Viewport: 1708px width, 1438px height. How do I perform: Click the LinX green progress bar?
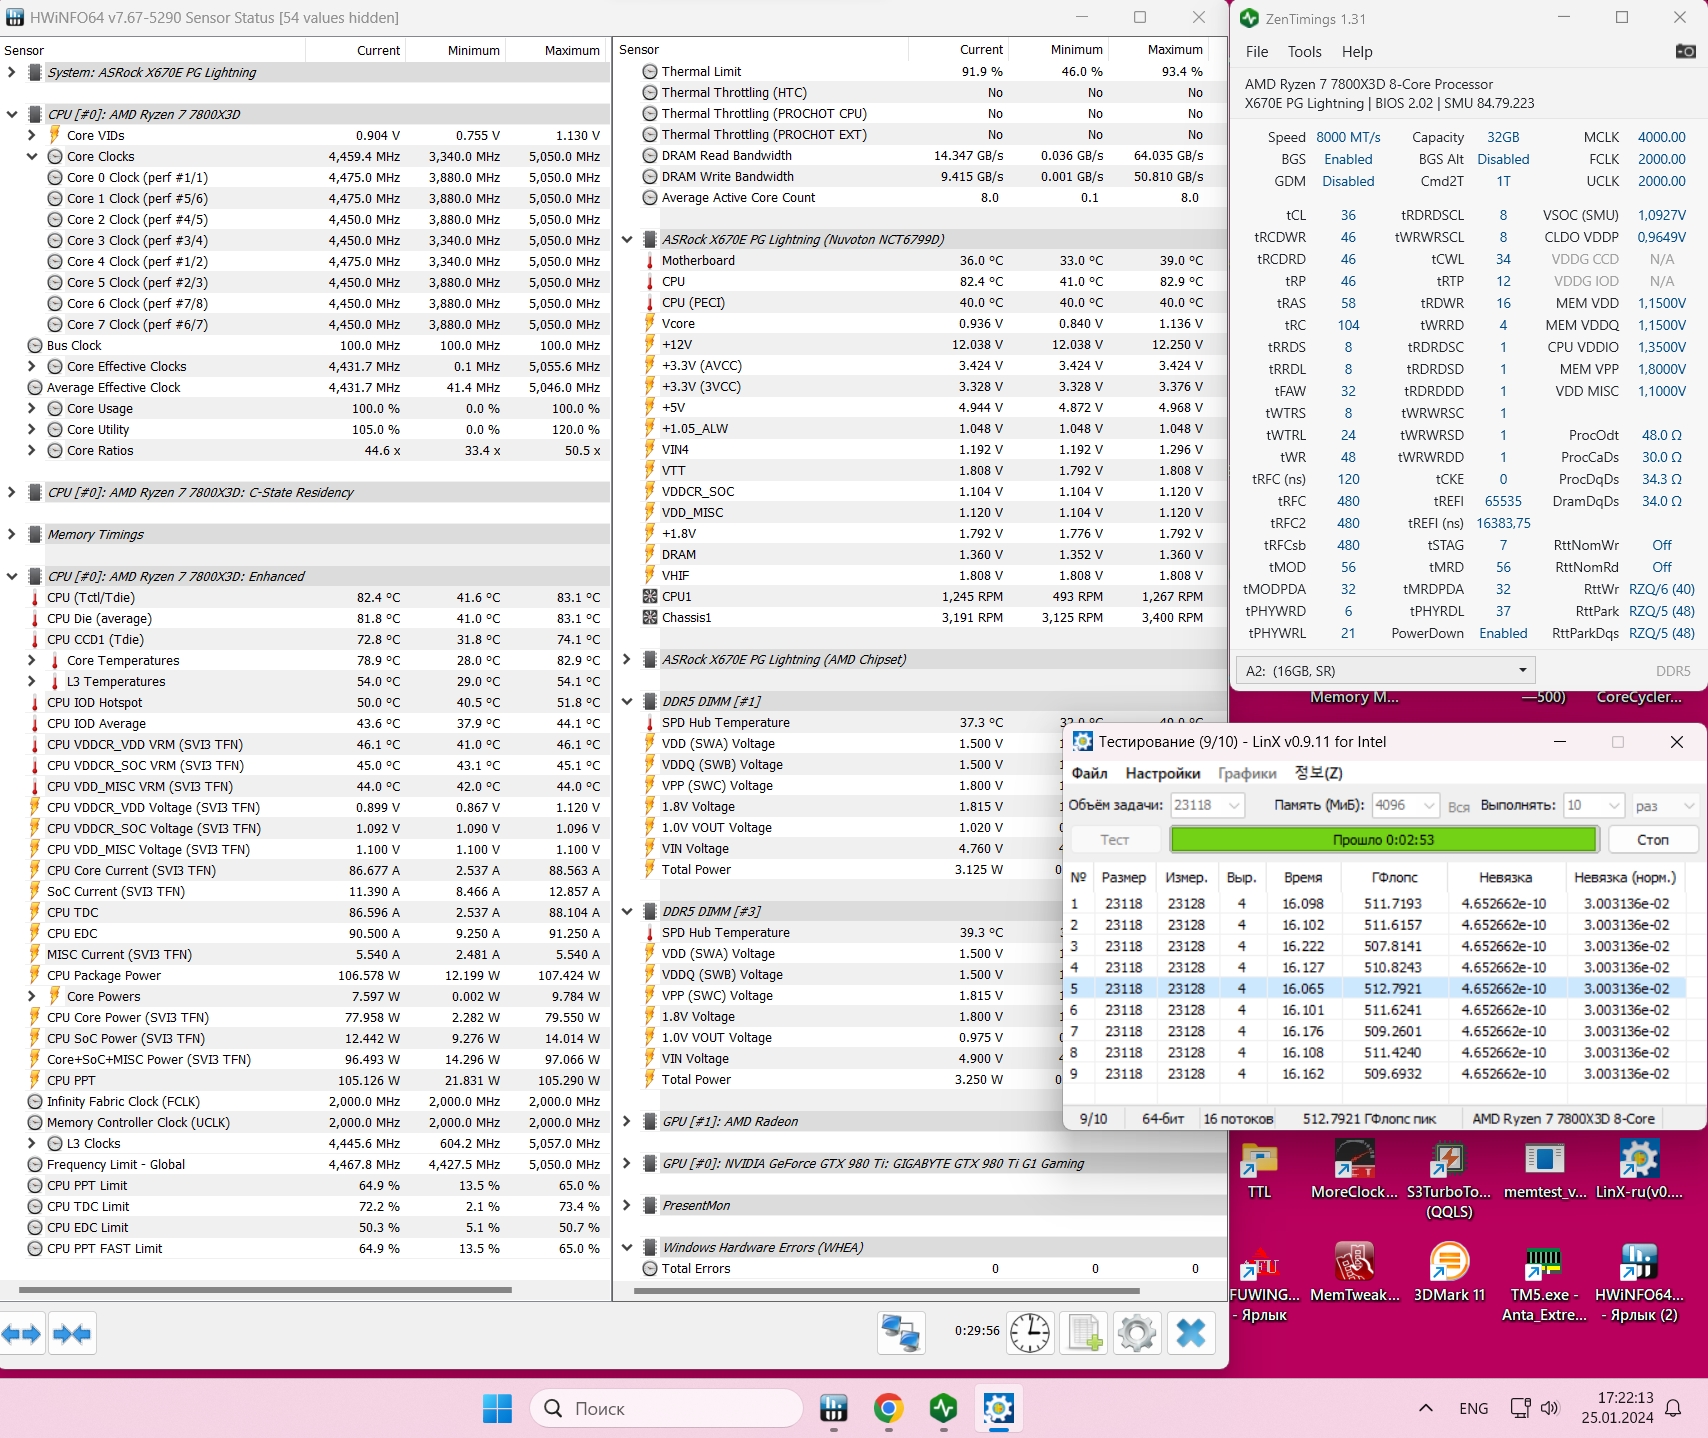(x=1384, y=839)
